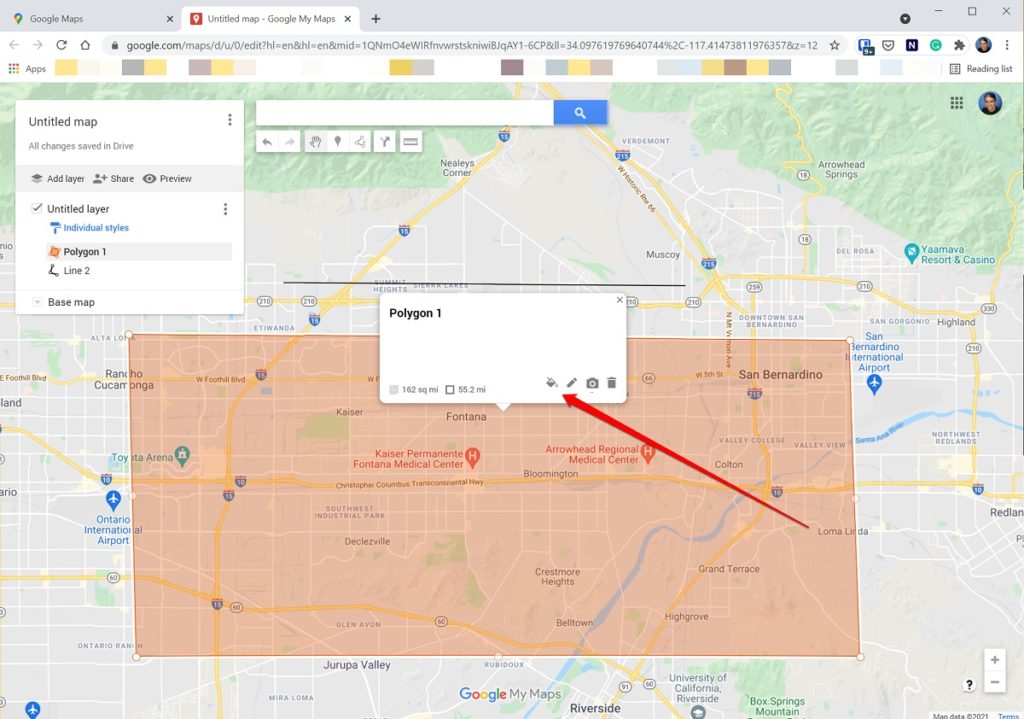Toggle the 55.2 mi perimeter display
The width and height of the screenshot is (1024, 719).
(x=451, y=388)
